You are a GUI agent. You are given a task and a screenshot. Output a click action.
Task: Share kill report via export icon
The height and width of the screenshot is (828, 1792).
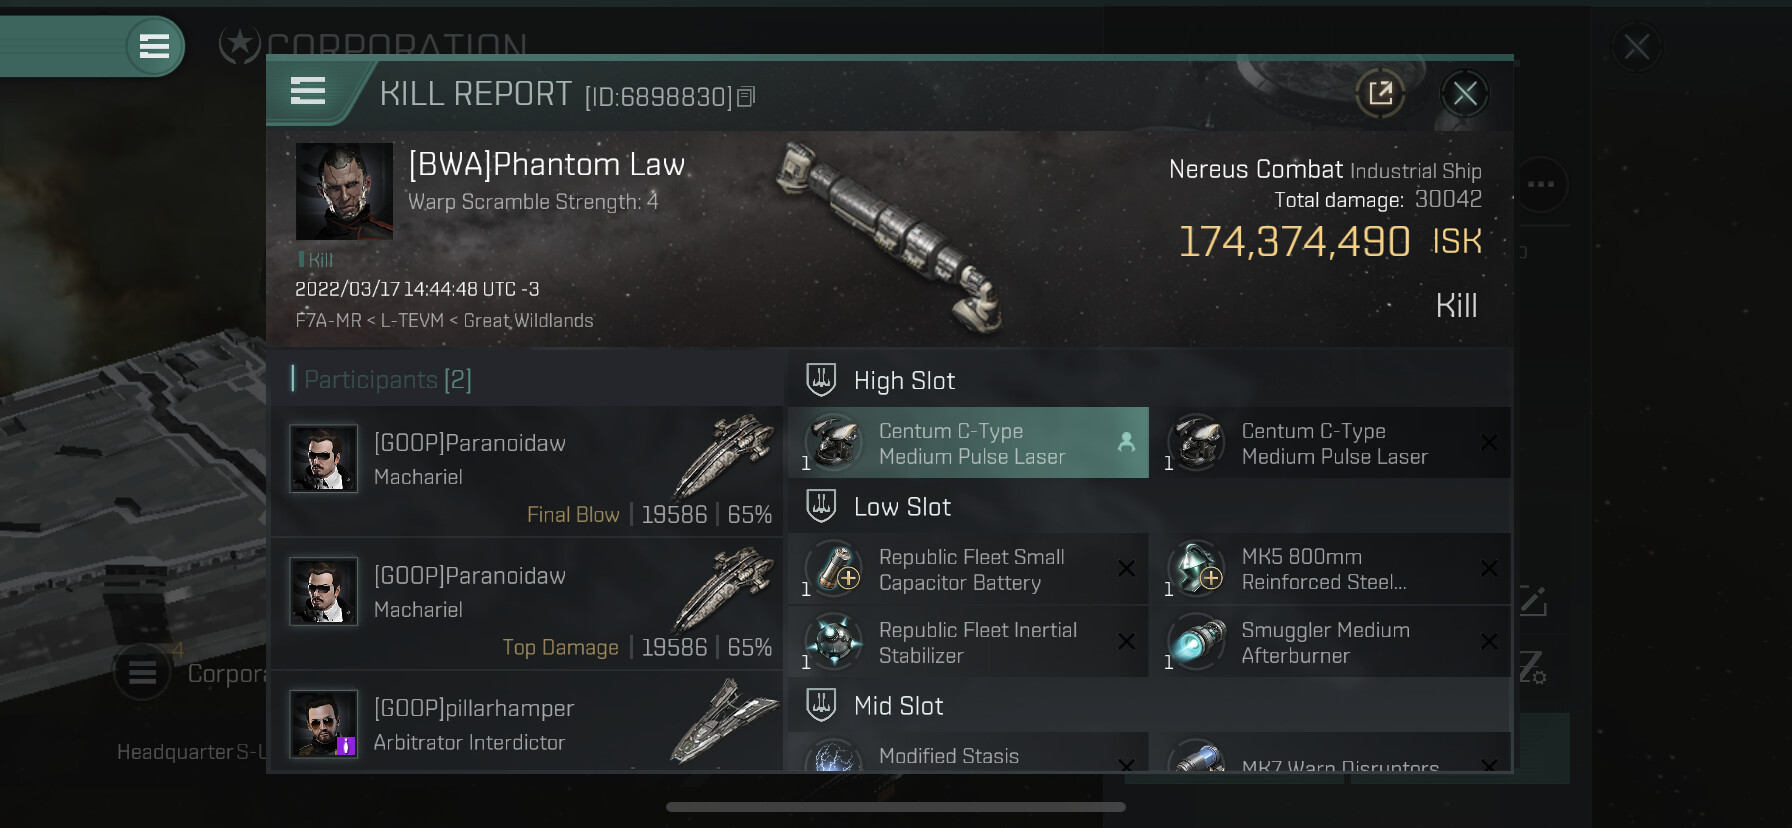[x=1380, y=94]
